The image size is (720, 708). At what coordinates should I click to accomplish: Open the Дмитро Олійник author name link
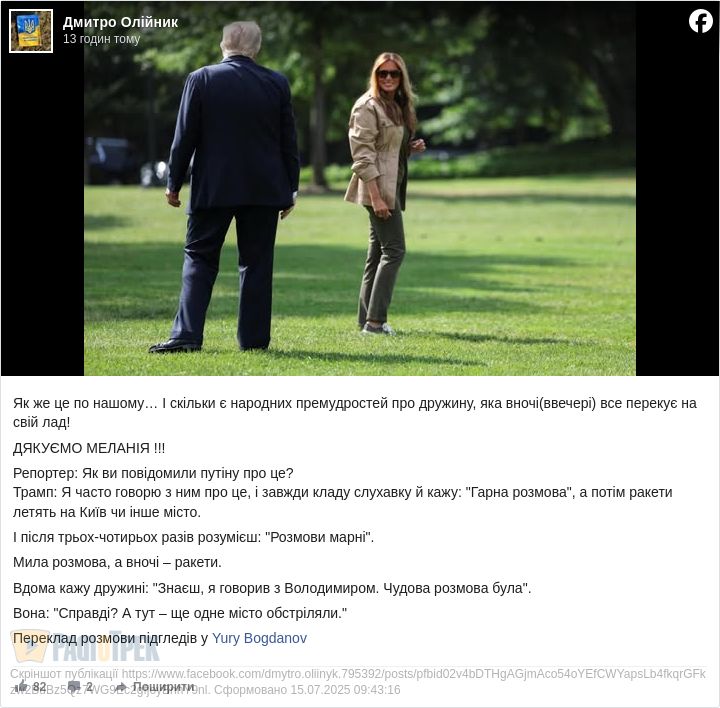(120, 22)
